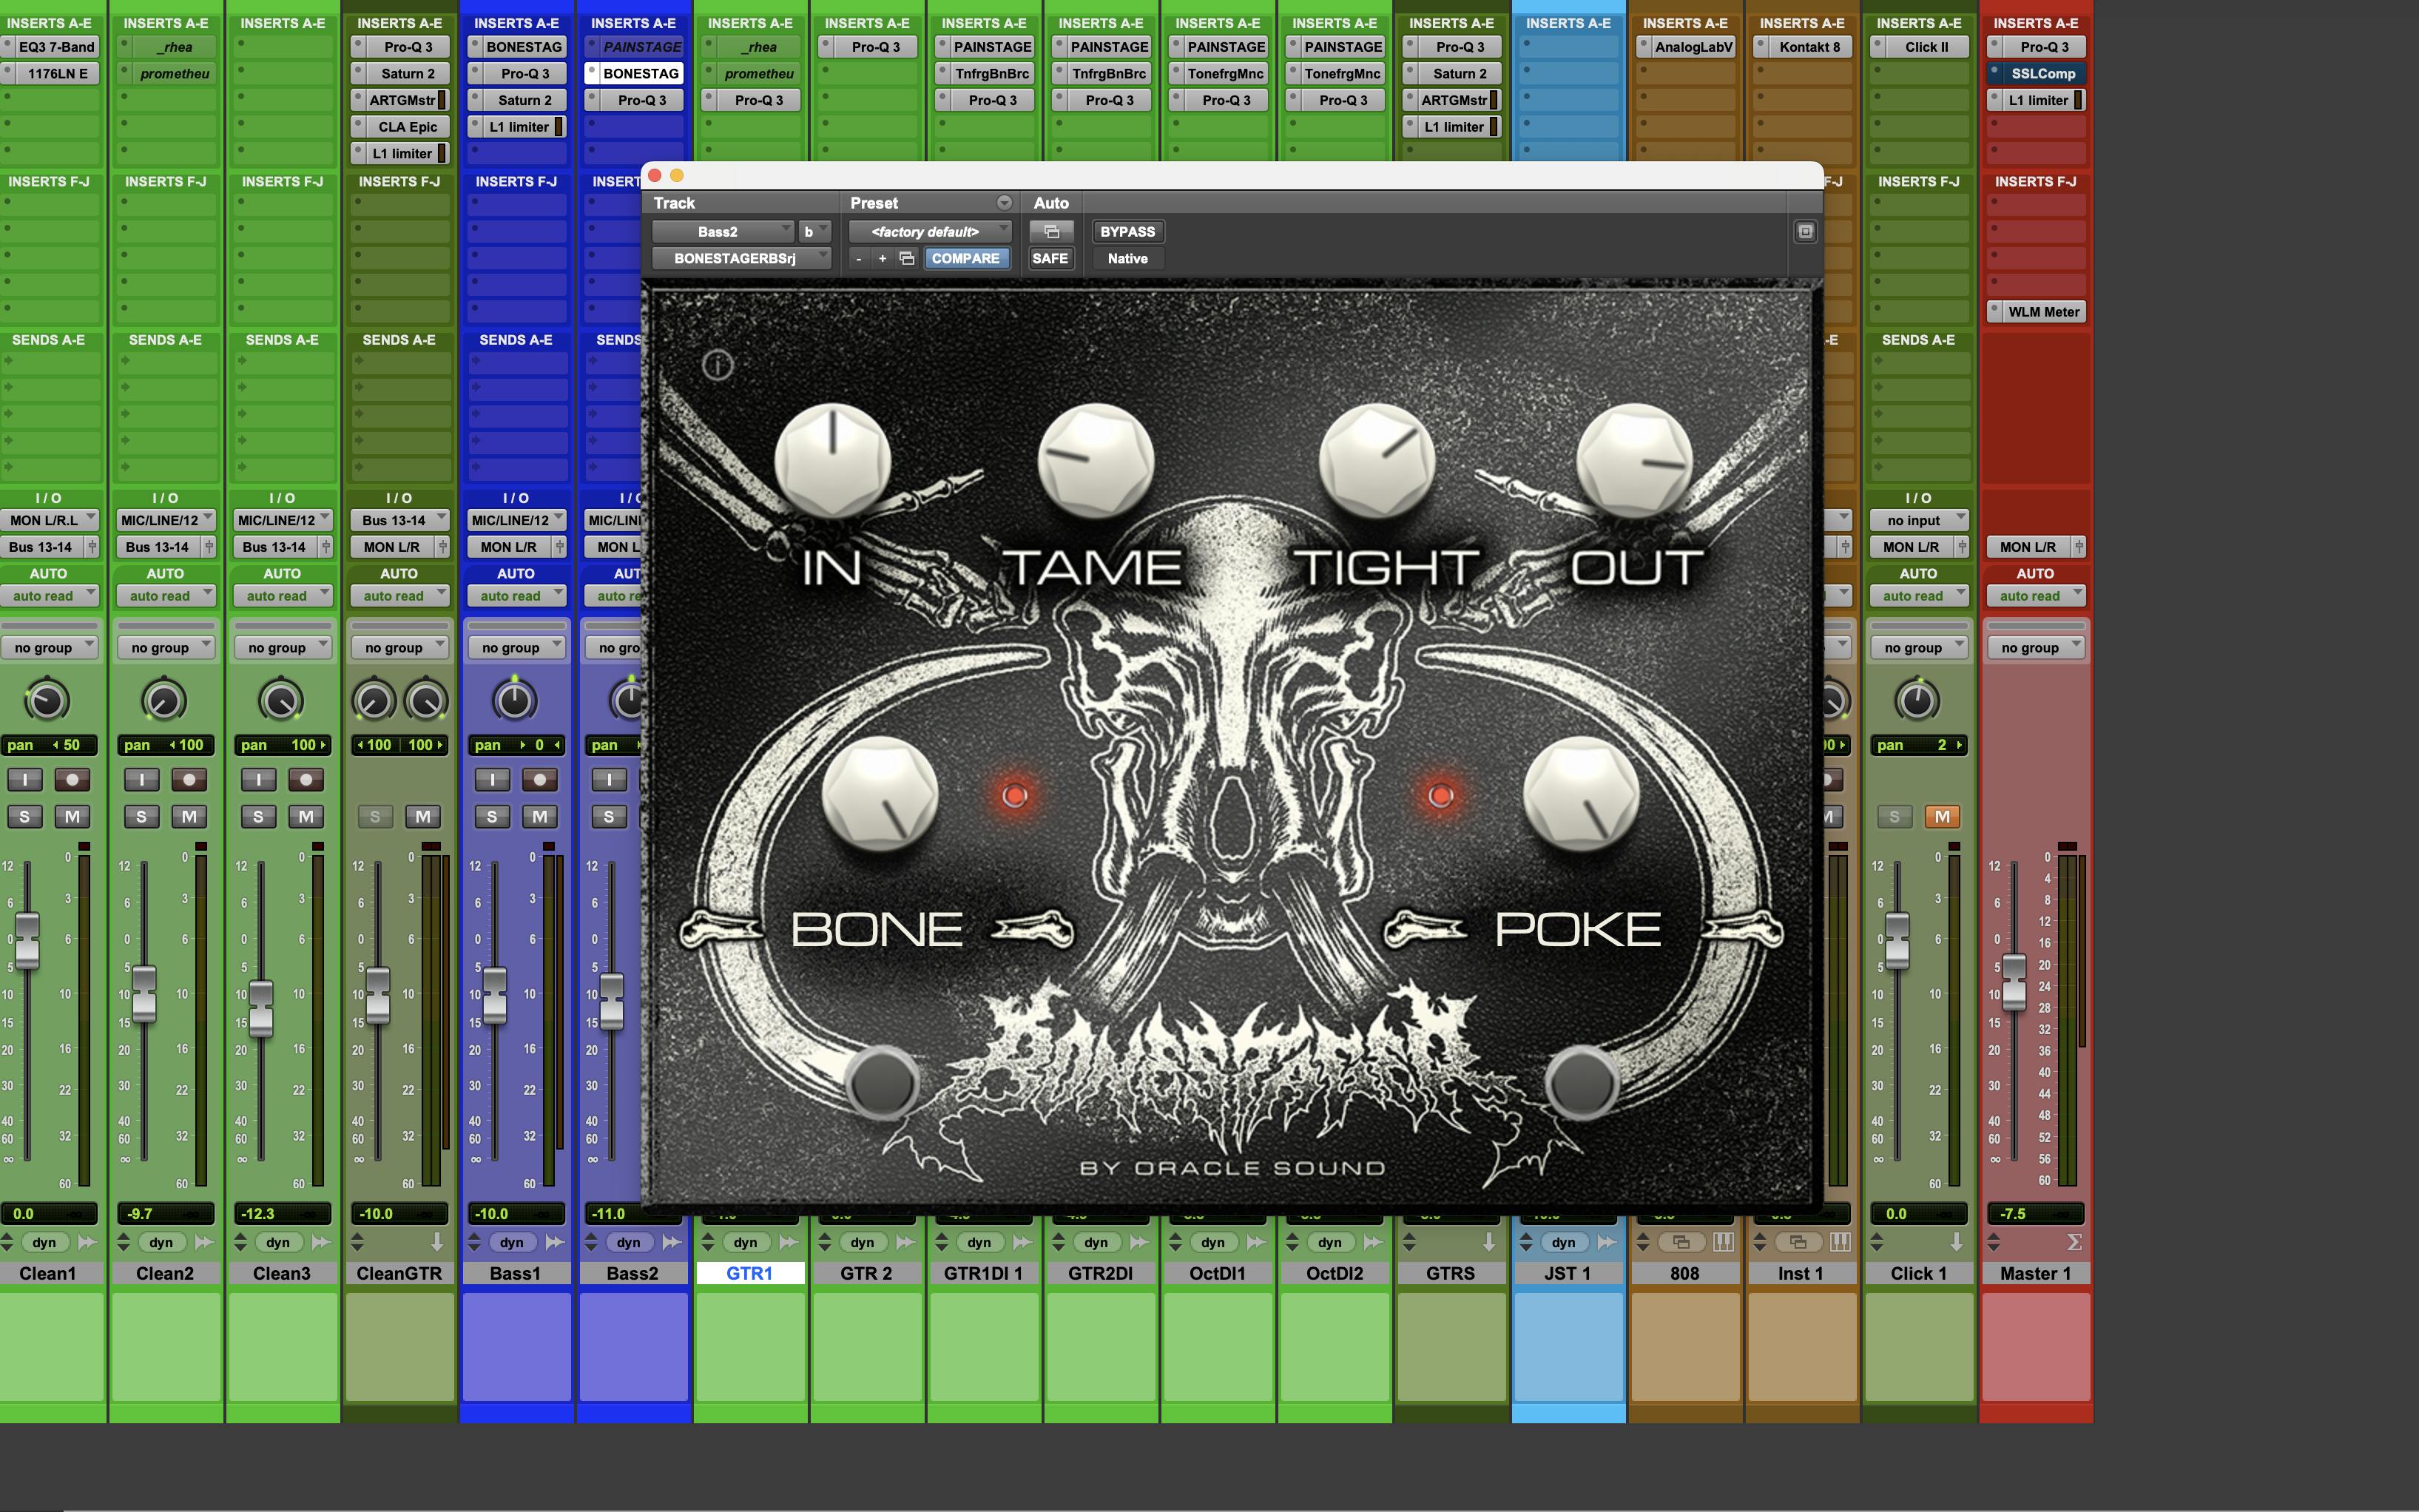
Task: Click the automation SAFE button
Action: [x=1050, y=258]
